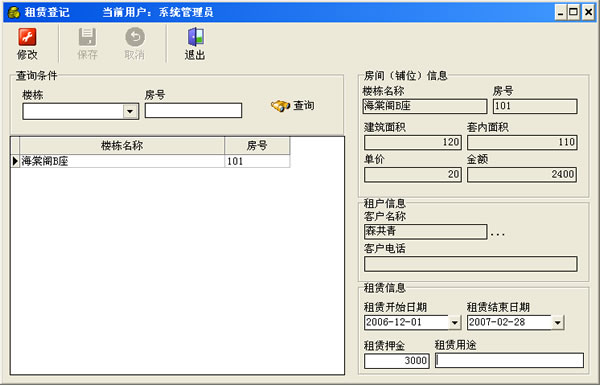Open the 租赁结束日期 date dropdown arrow
This screenshot has width=600, height=386.
(558, 323)
